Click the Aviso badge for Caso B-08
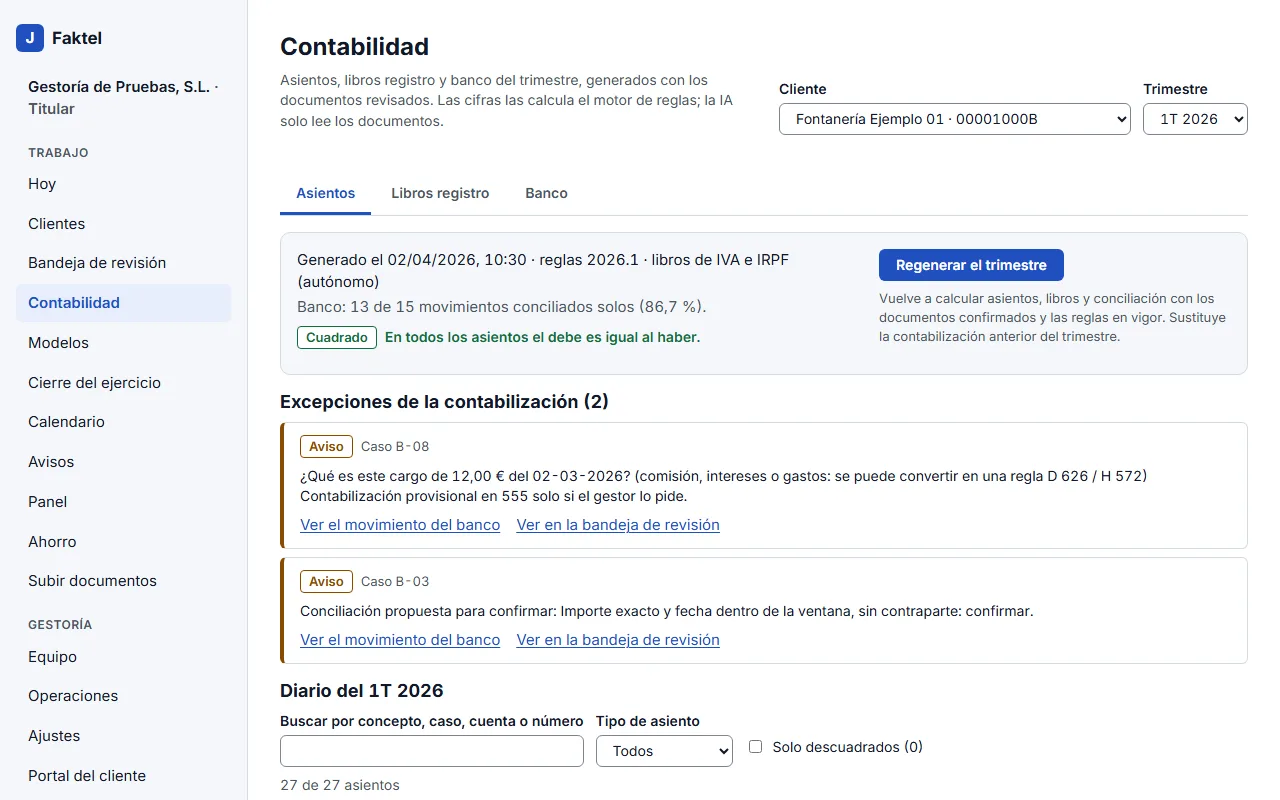The image size is (1280, 800). (326, 446)
